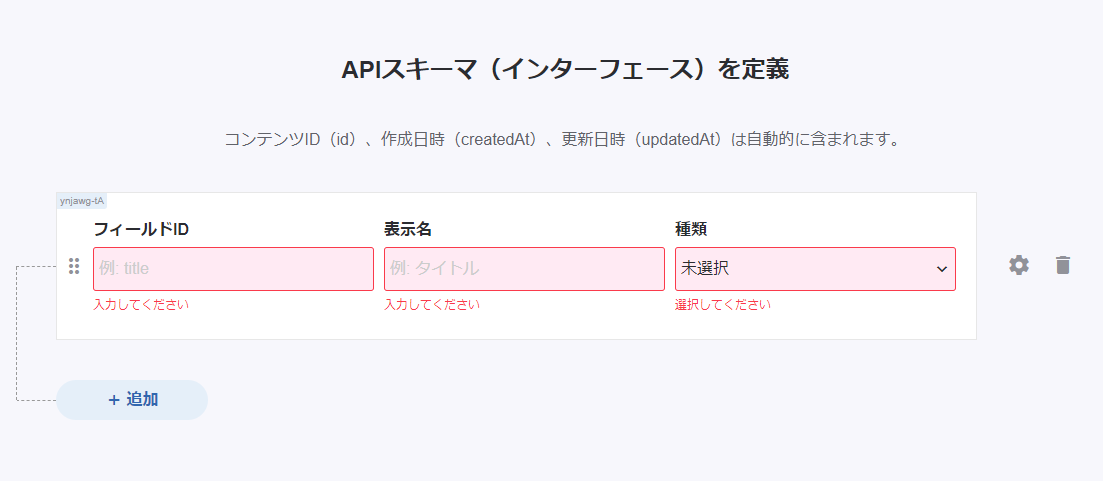Image resolution: width=1103 pixels, height=481 pixels.
Task: Open the 未選択 type combo box
Action: tap(815, 269)
